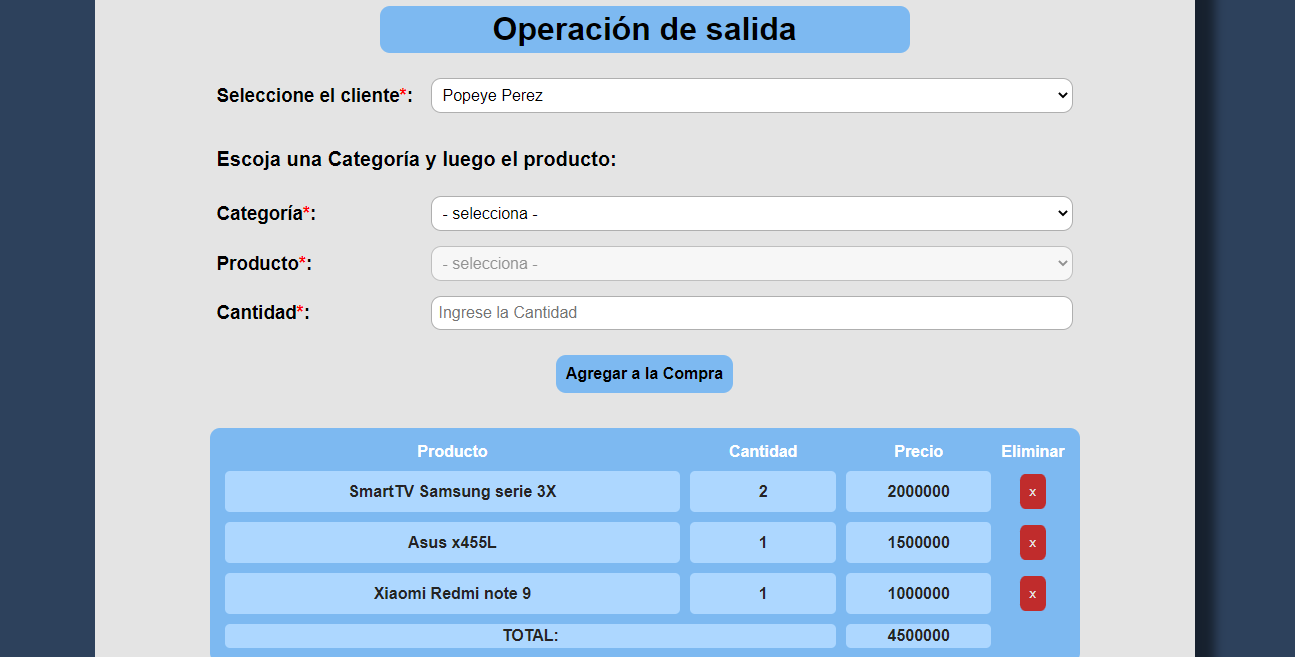Click the Precio column header
Viewport: 1295px width, 657px height.
[918, 451]
